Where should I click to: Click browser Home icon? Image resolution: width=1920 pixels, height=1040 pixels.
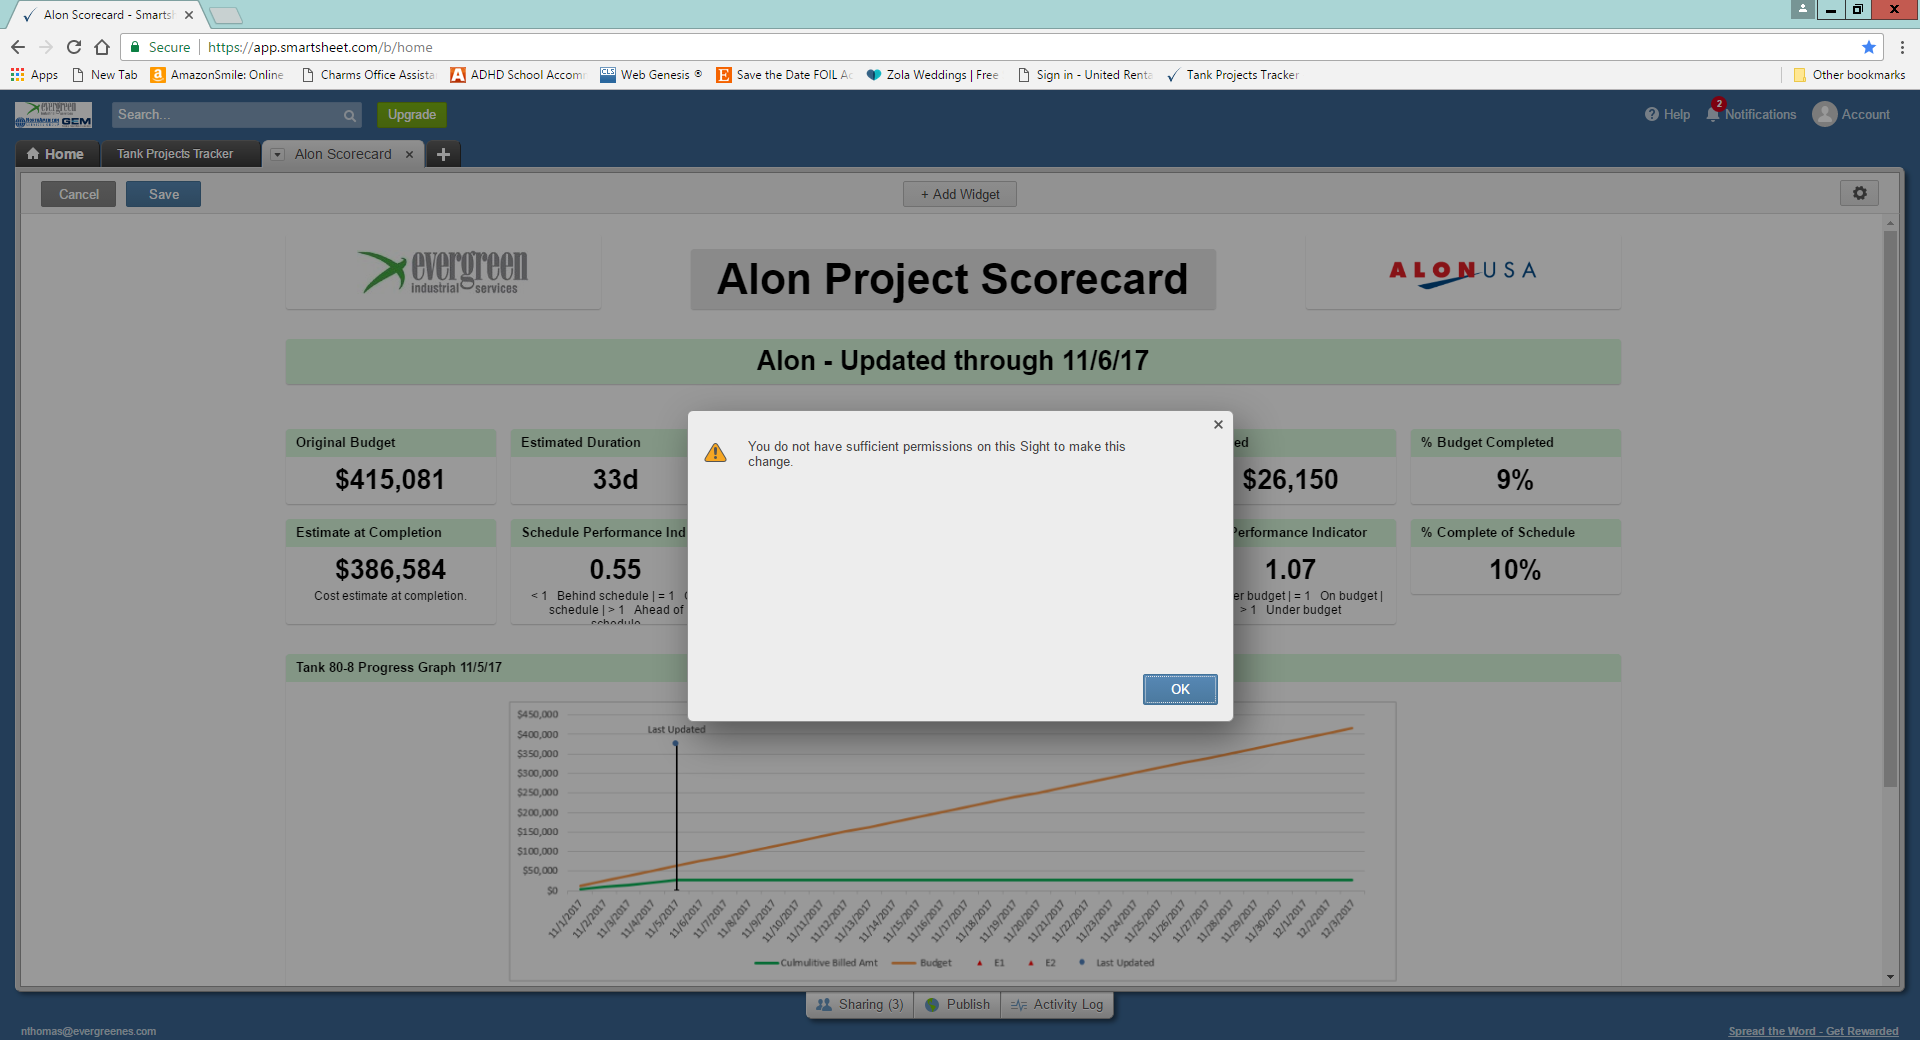click(102, 47)
